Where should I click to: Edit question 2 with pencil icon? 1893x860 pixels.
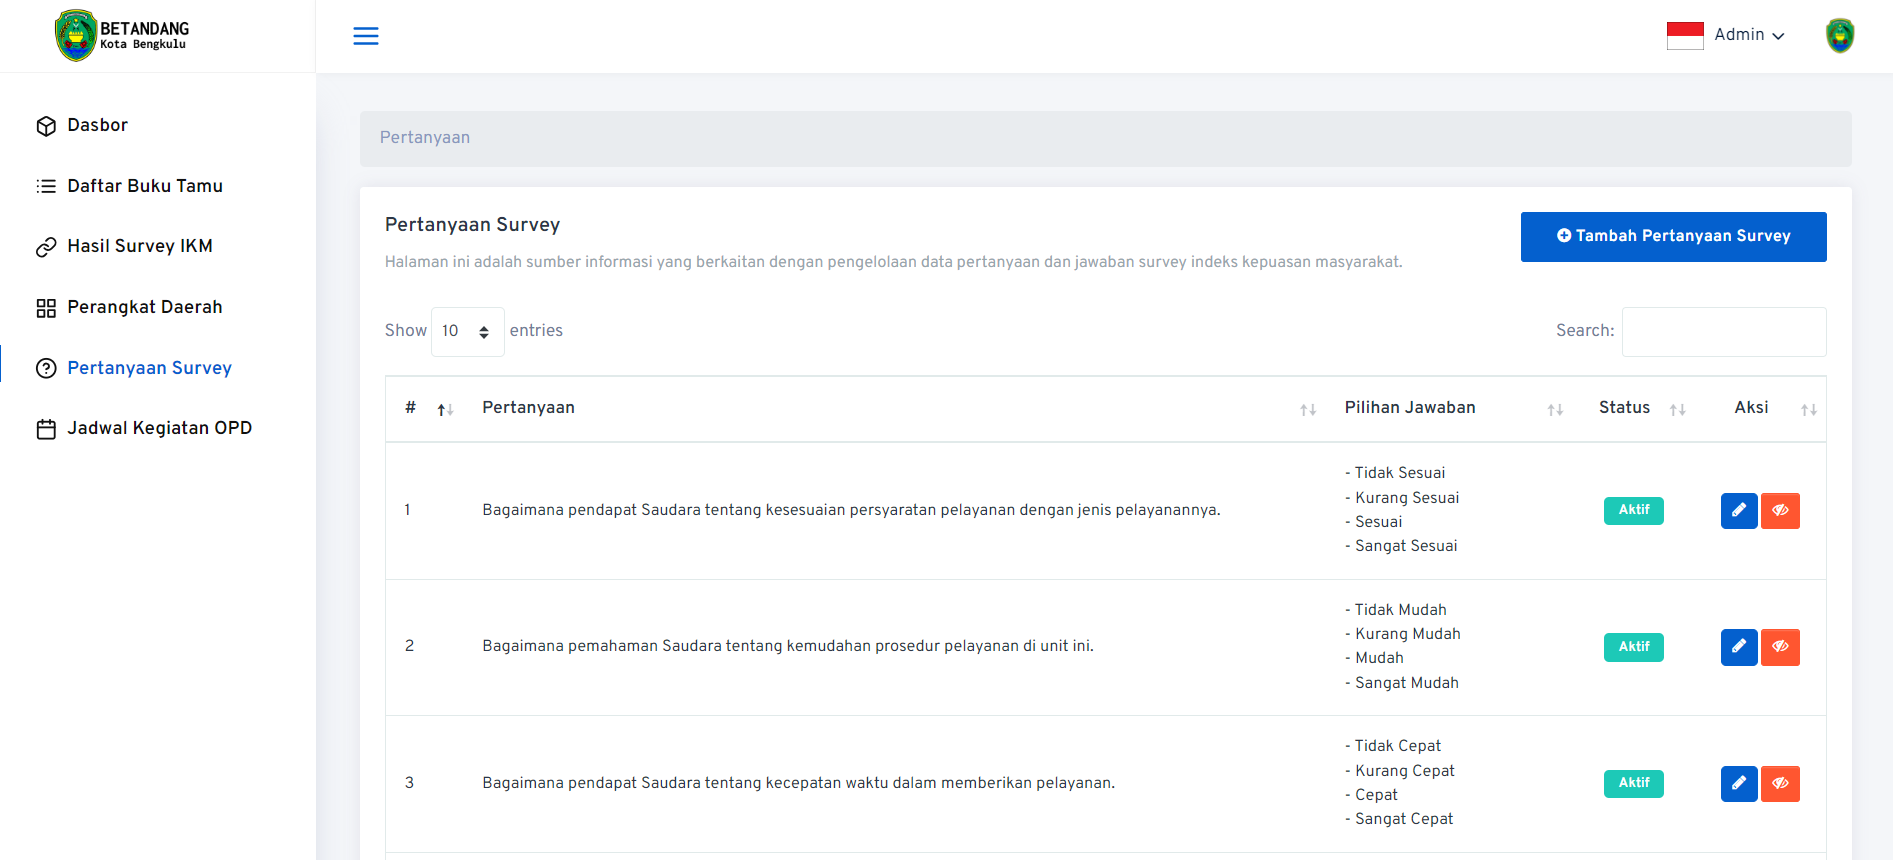click(1739, 647)
